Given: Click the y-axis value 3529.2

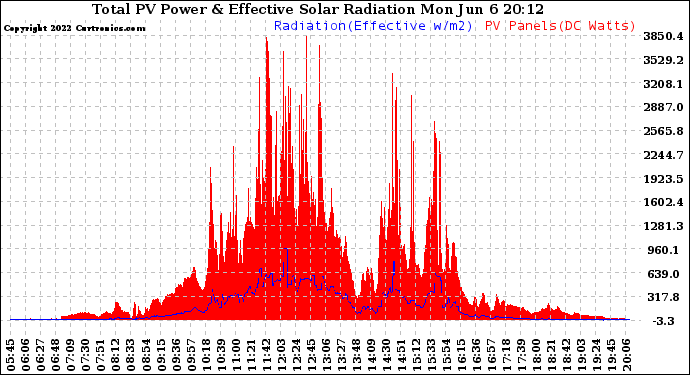Looking at the screenshot, I should point(663,60).
